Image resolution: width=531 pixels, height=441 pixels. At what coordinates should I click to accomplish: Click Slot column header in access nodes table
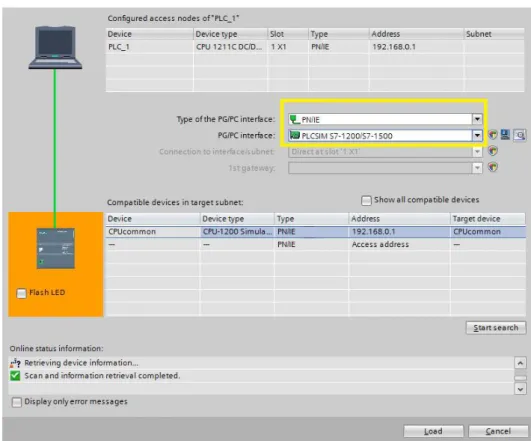288,34
